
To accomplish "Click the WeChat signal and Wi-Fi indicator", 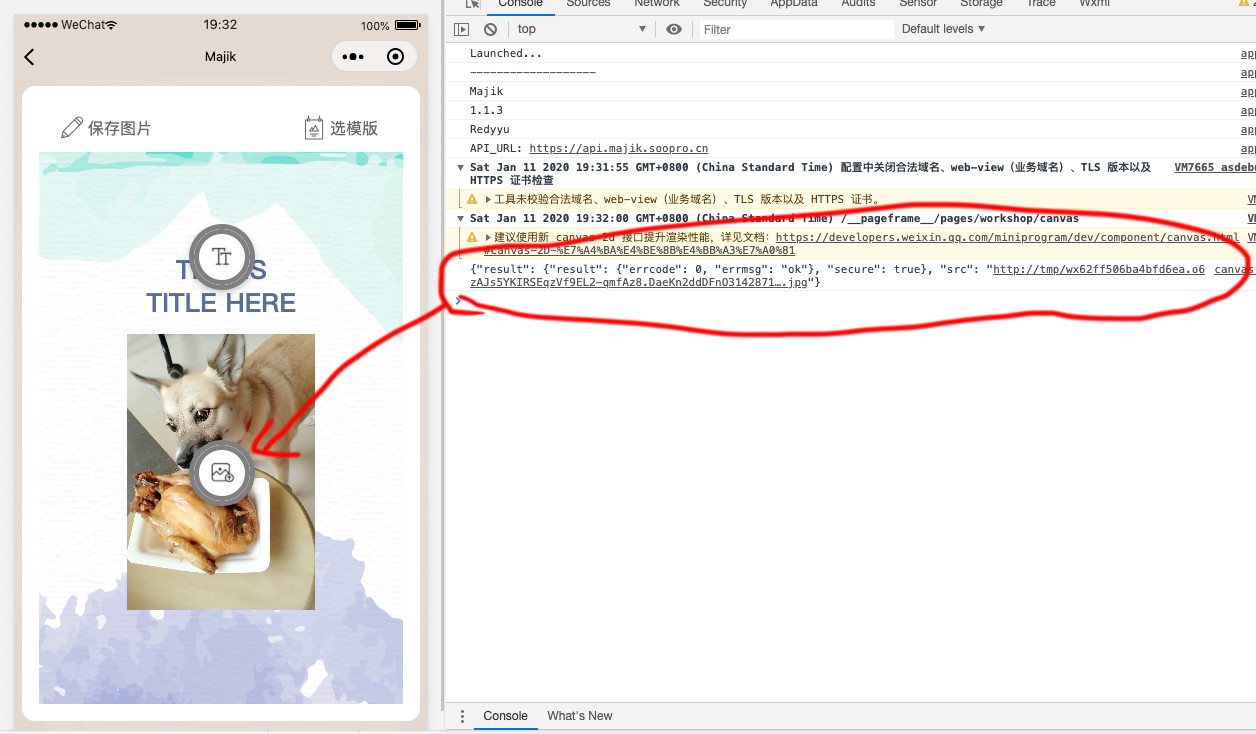I will [69, 25].
